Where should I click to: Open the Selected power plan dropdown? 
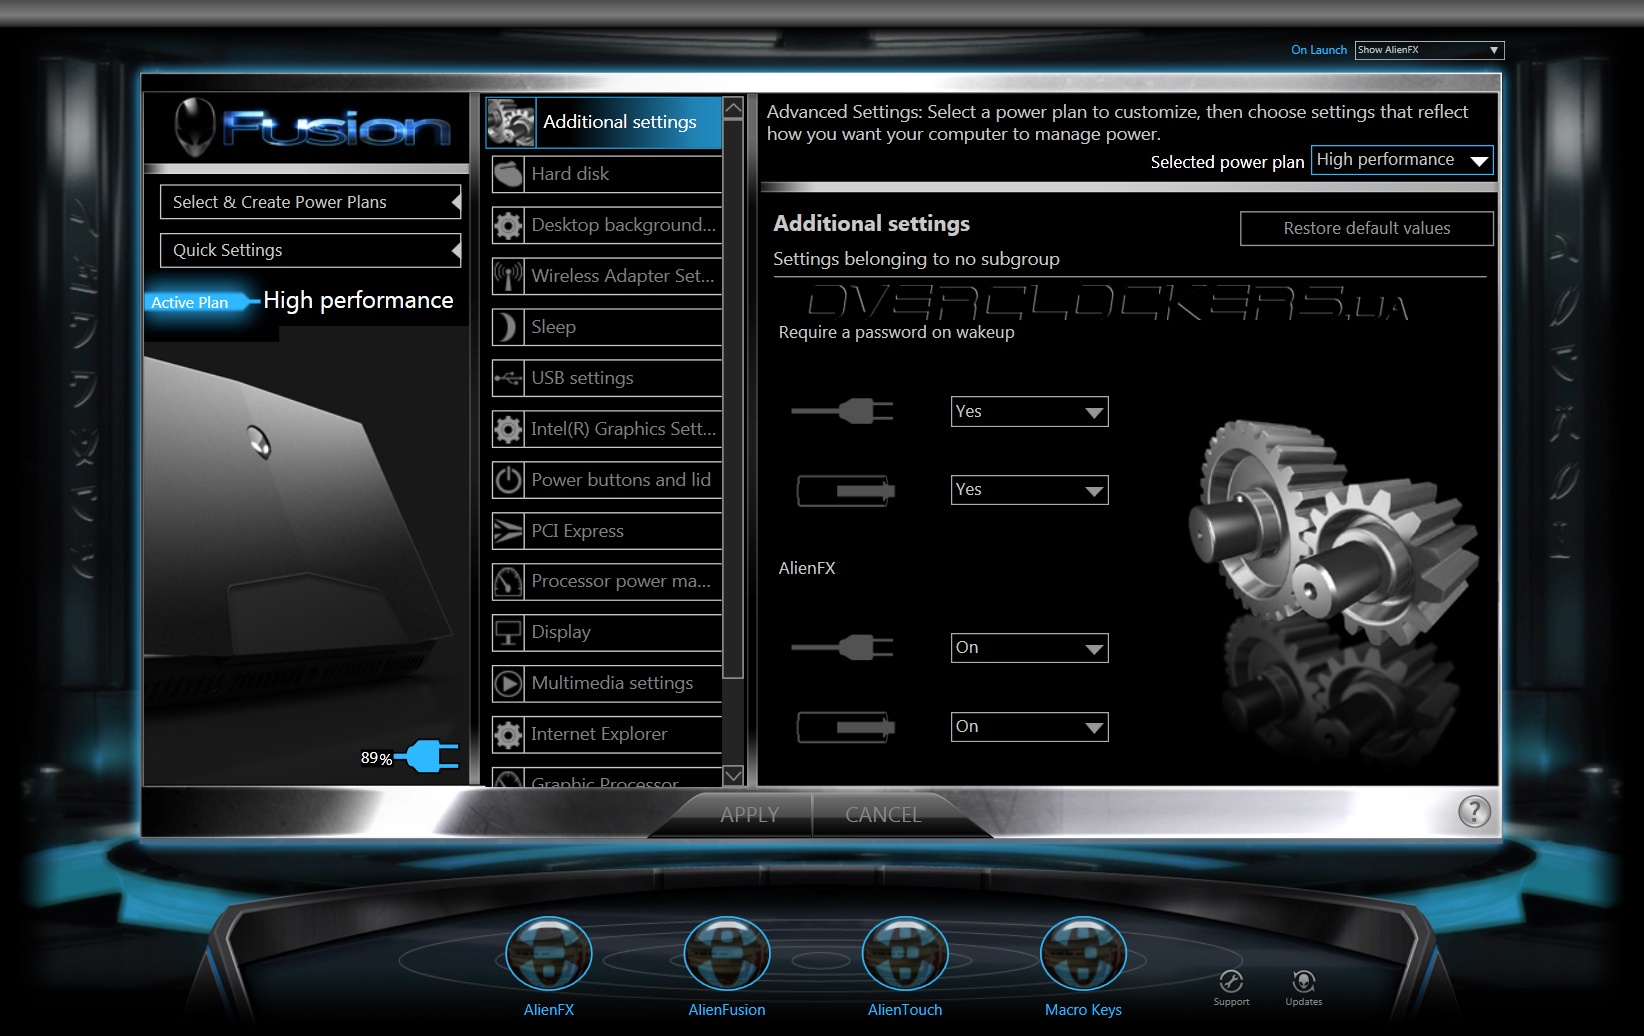[1402, 160]
